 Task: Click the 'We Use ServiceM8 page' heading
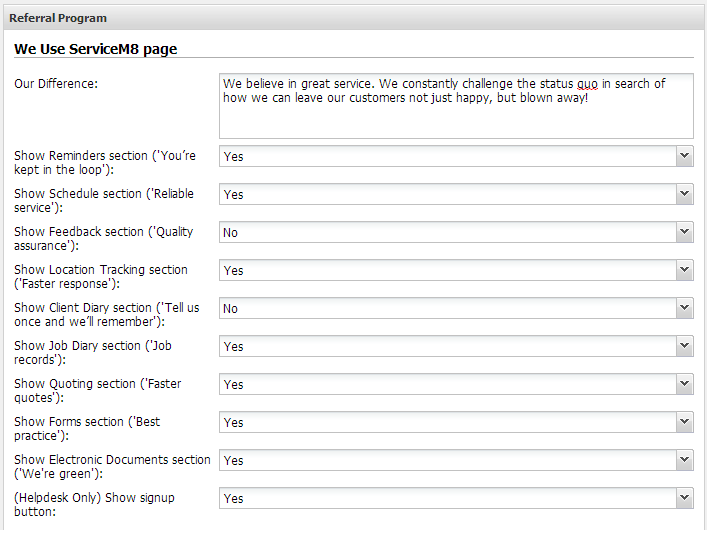click(96, 49)
